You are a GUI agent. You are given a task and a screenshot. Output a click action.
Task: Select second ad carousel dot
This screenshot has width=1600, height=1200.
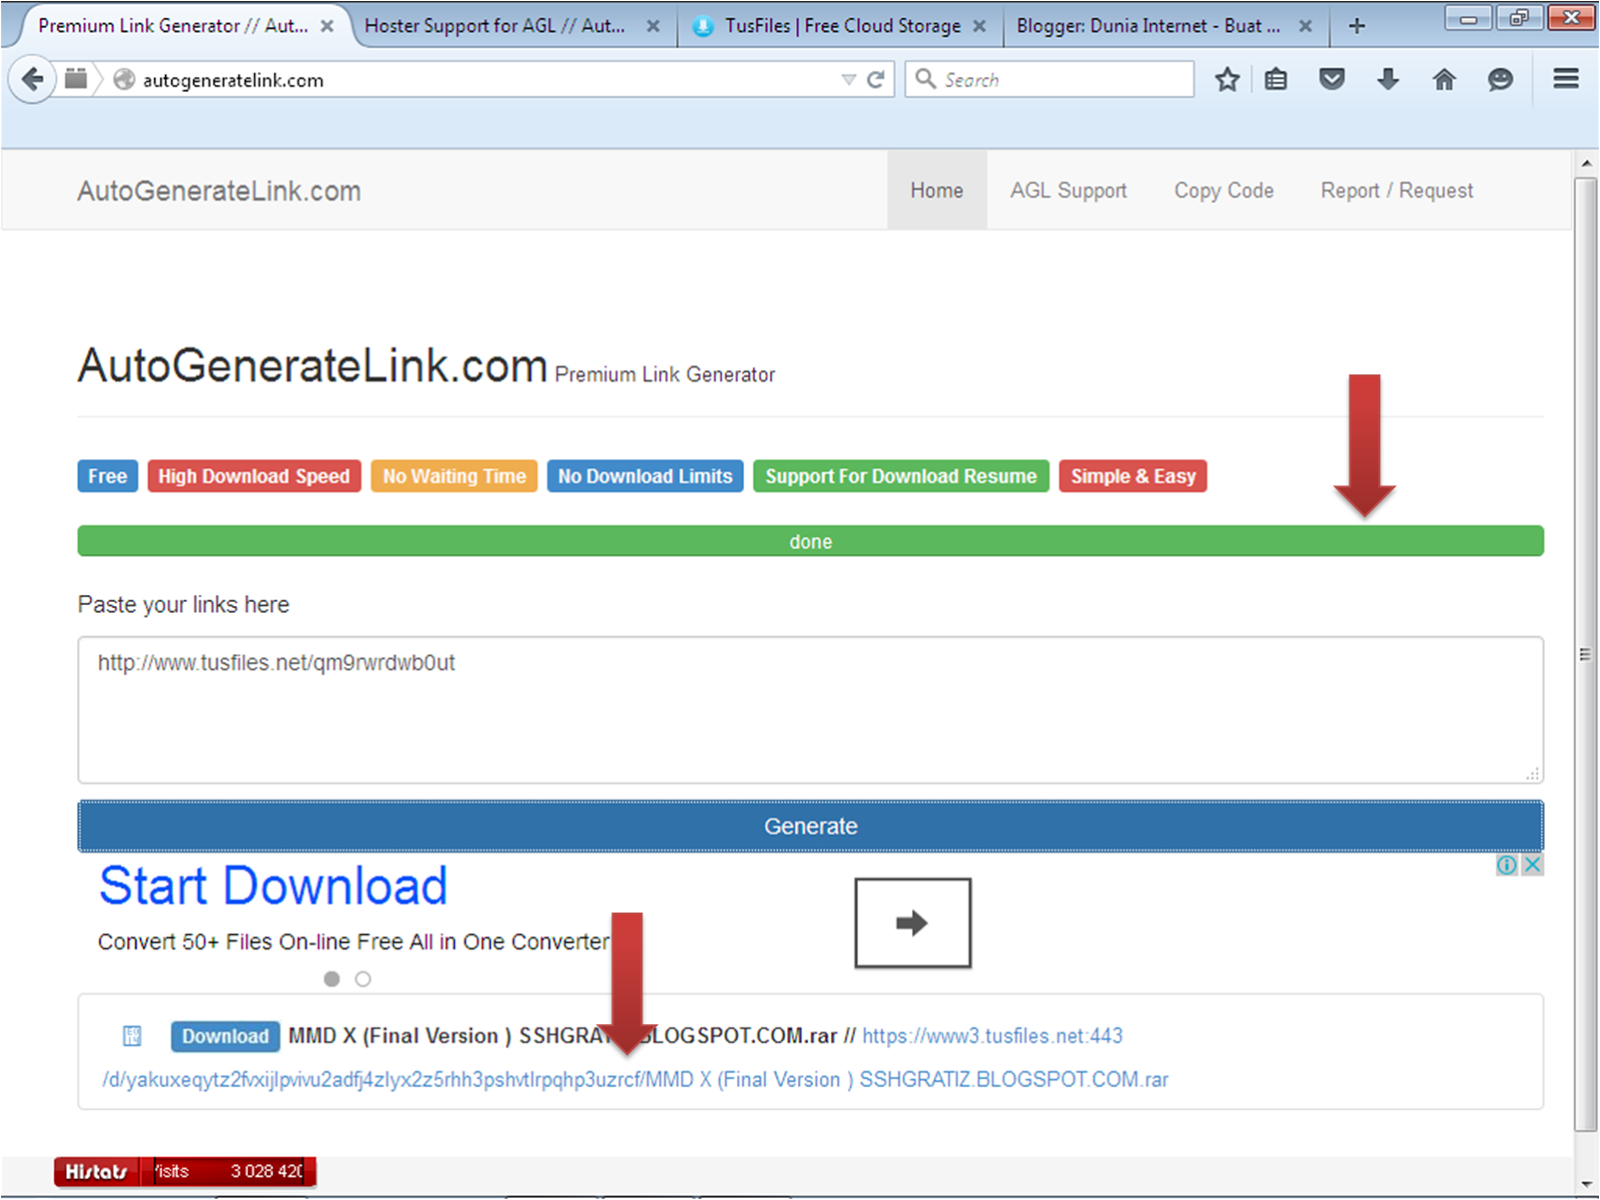point(363,979)
